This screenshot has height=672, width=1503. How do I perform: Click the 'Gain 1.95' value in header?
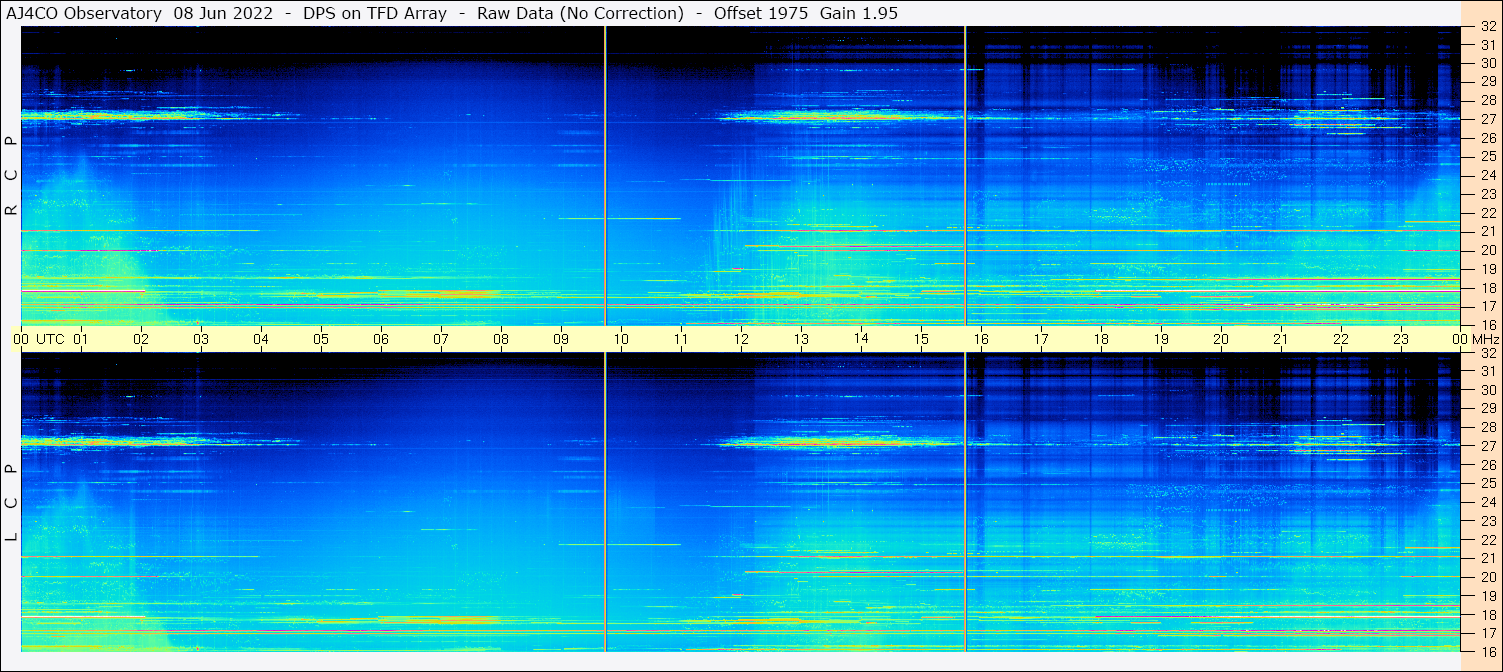click(858, 13)
